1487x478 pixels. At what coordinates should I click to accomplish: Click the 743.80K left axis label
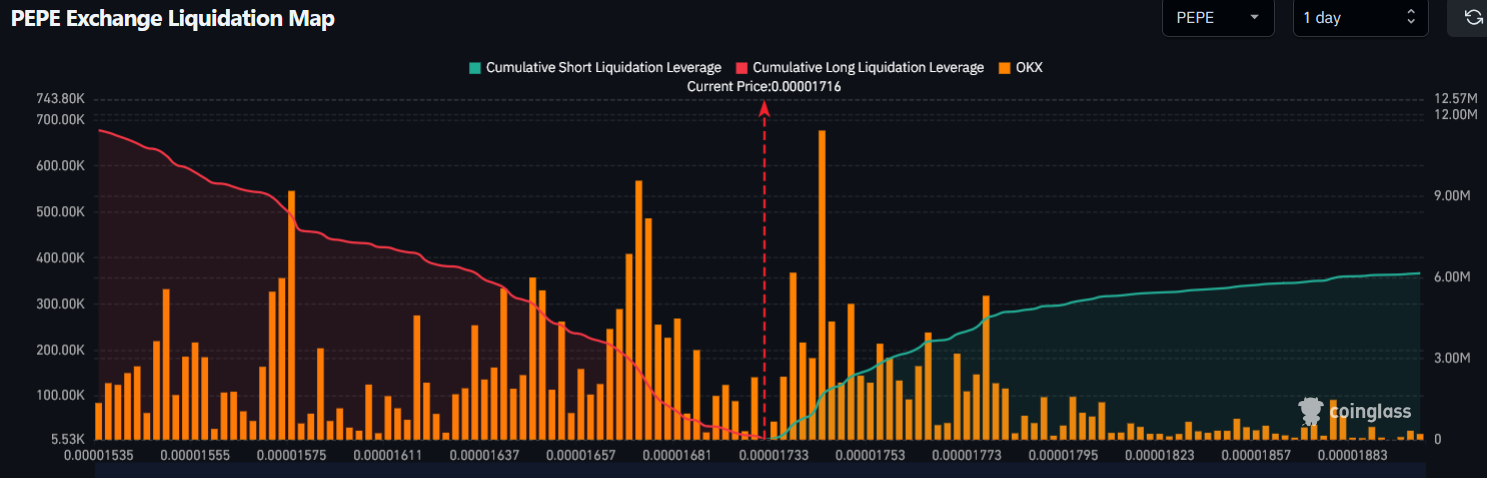pos(59,99)
